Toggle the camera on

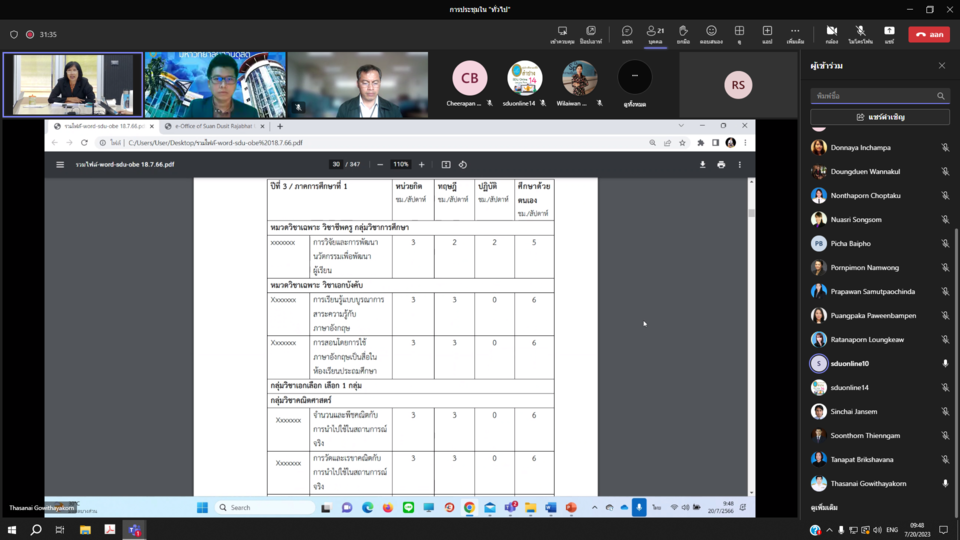(831, 33)
